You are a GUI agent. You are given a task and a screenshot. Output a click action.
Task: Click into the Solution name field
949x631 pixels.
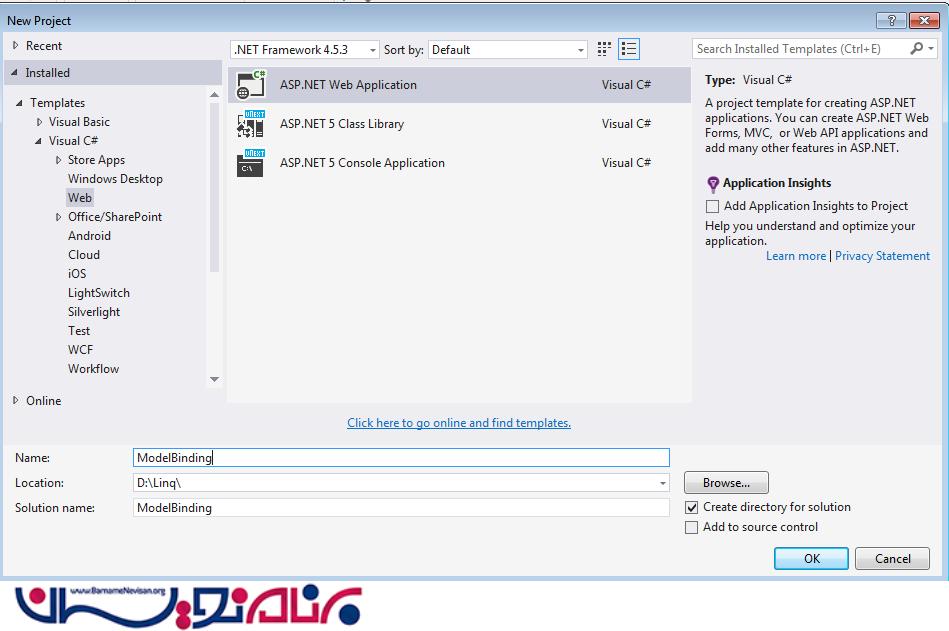pos(400,508)
